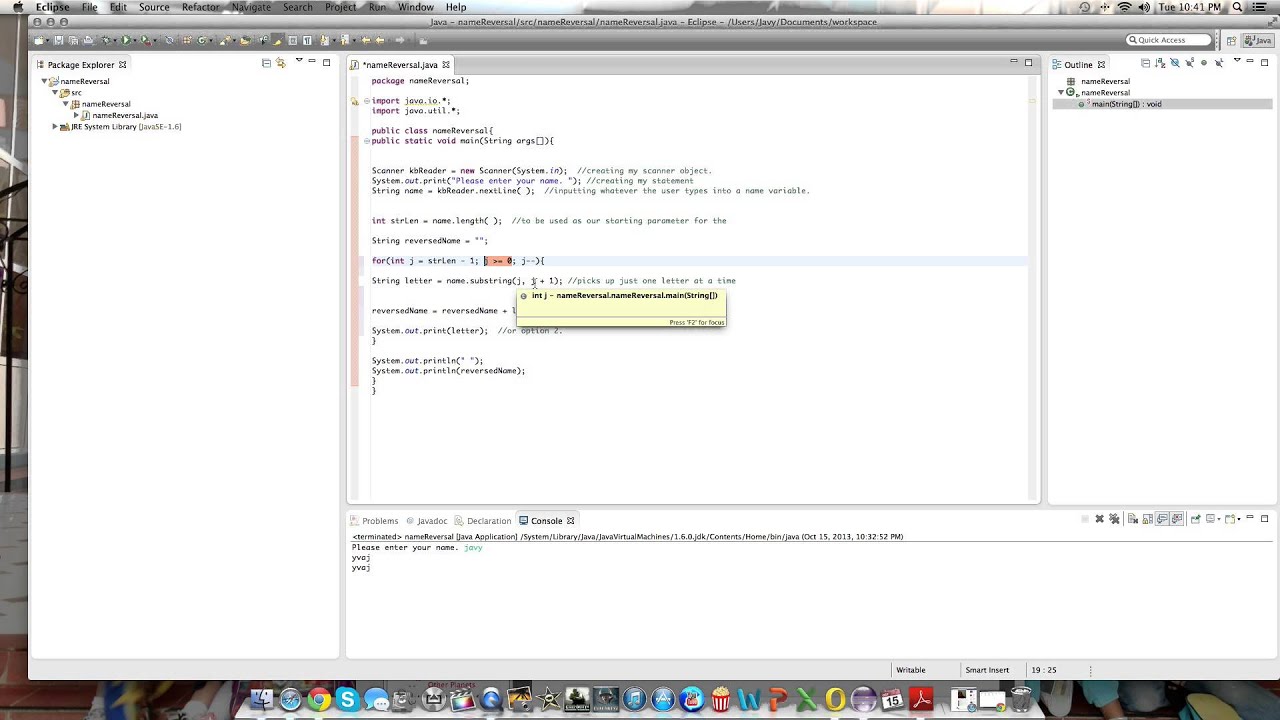Viewport: 1280px width, 720px height.
Task: Open Package Explorer view menu triangle
Action: 298,61
